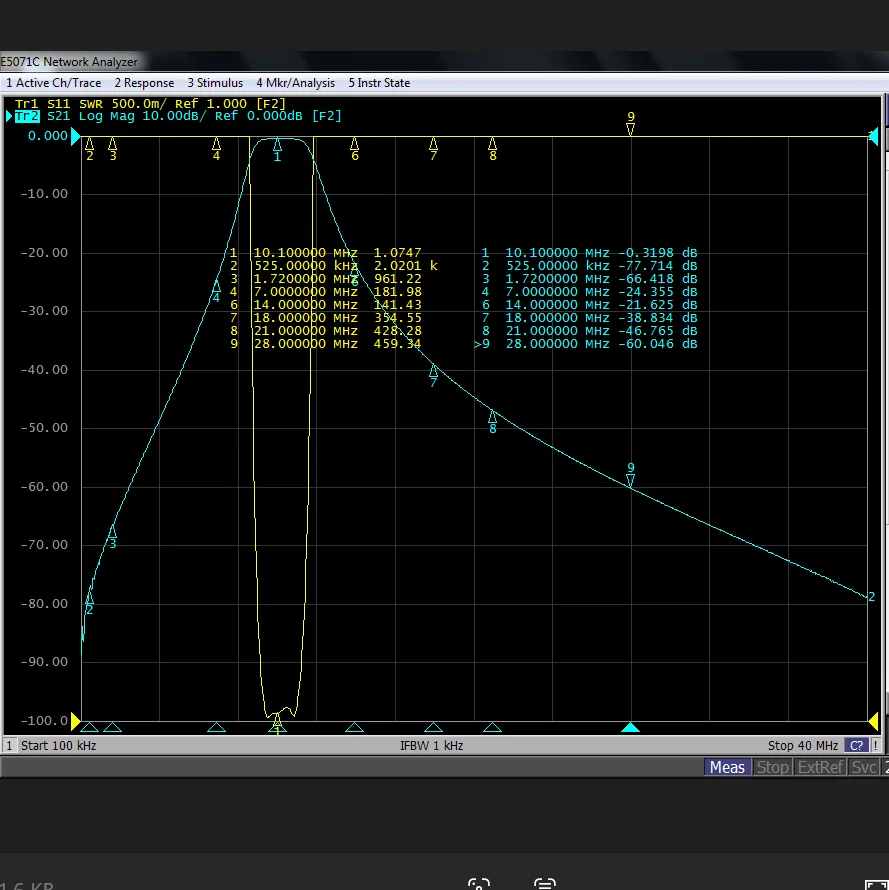The image size is (889, 890).
Task: Click yellow marker 4 at top of graph
Action: coord(216,149)
